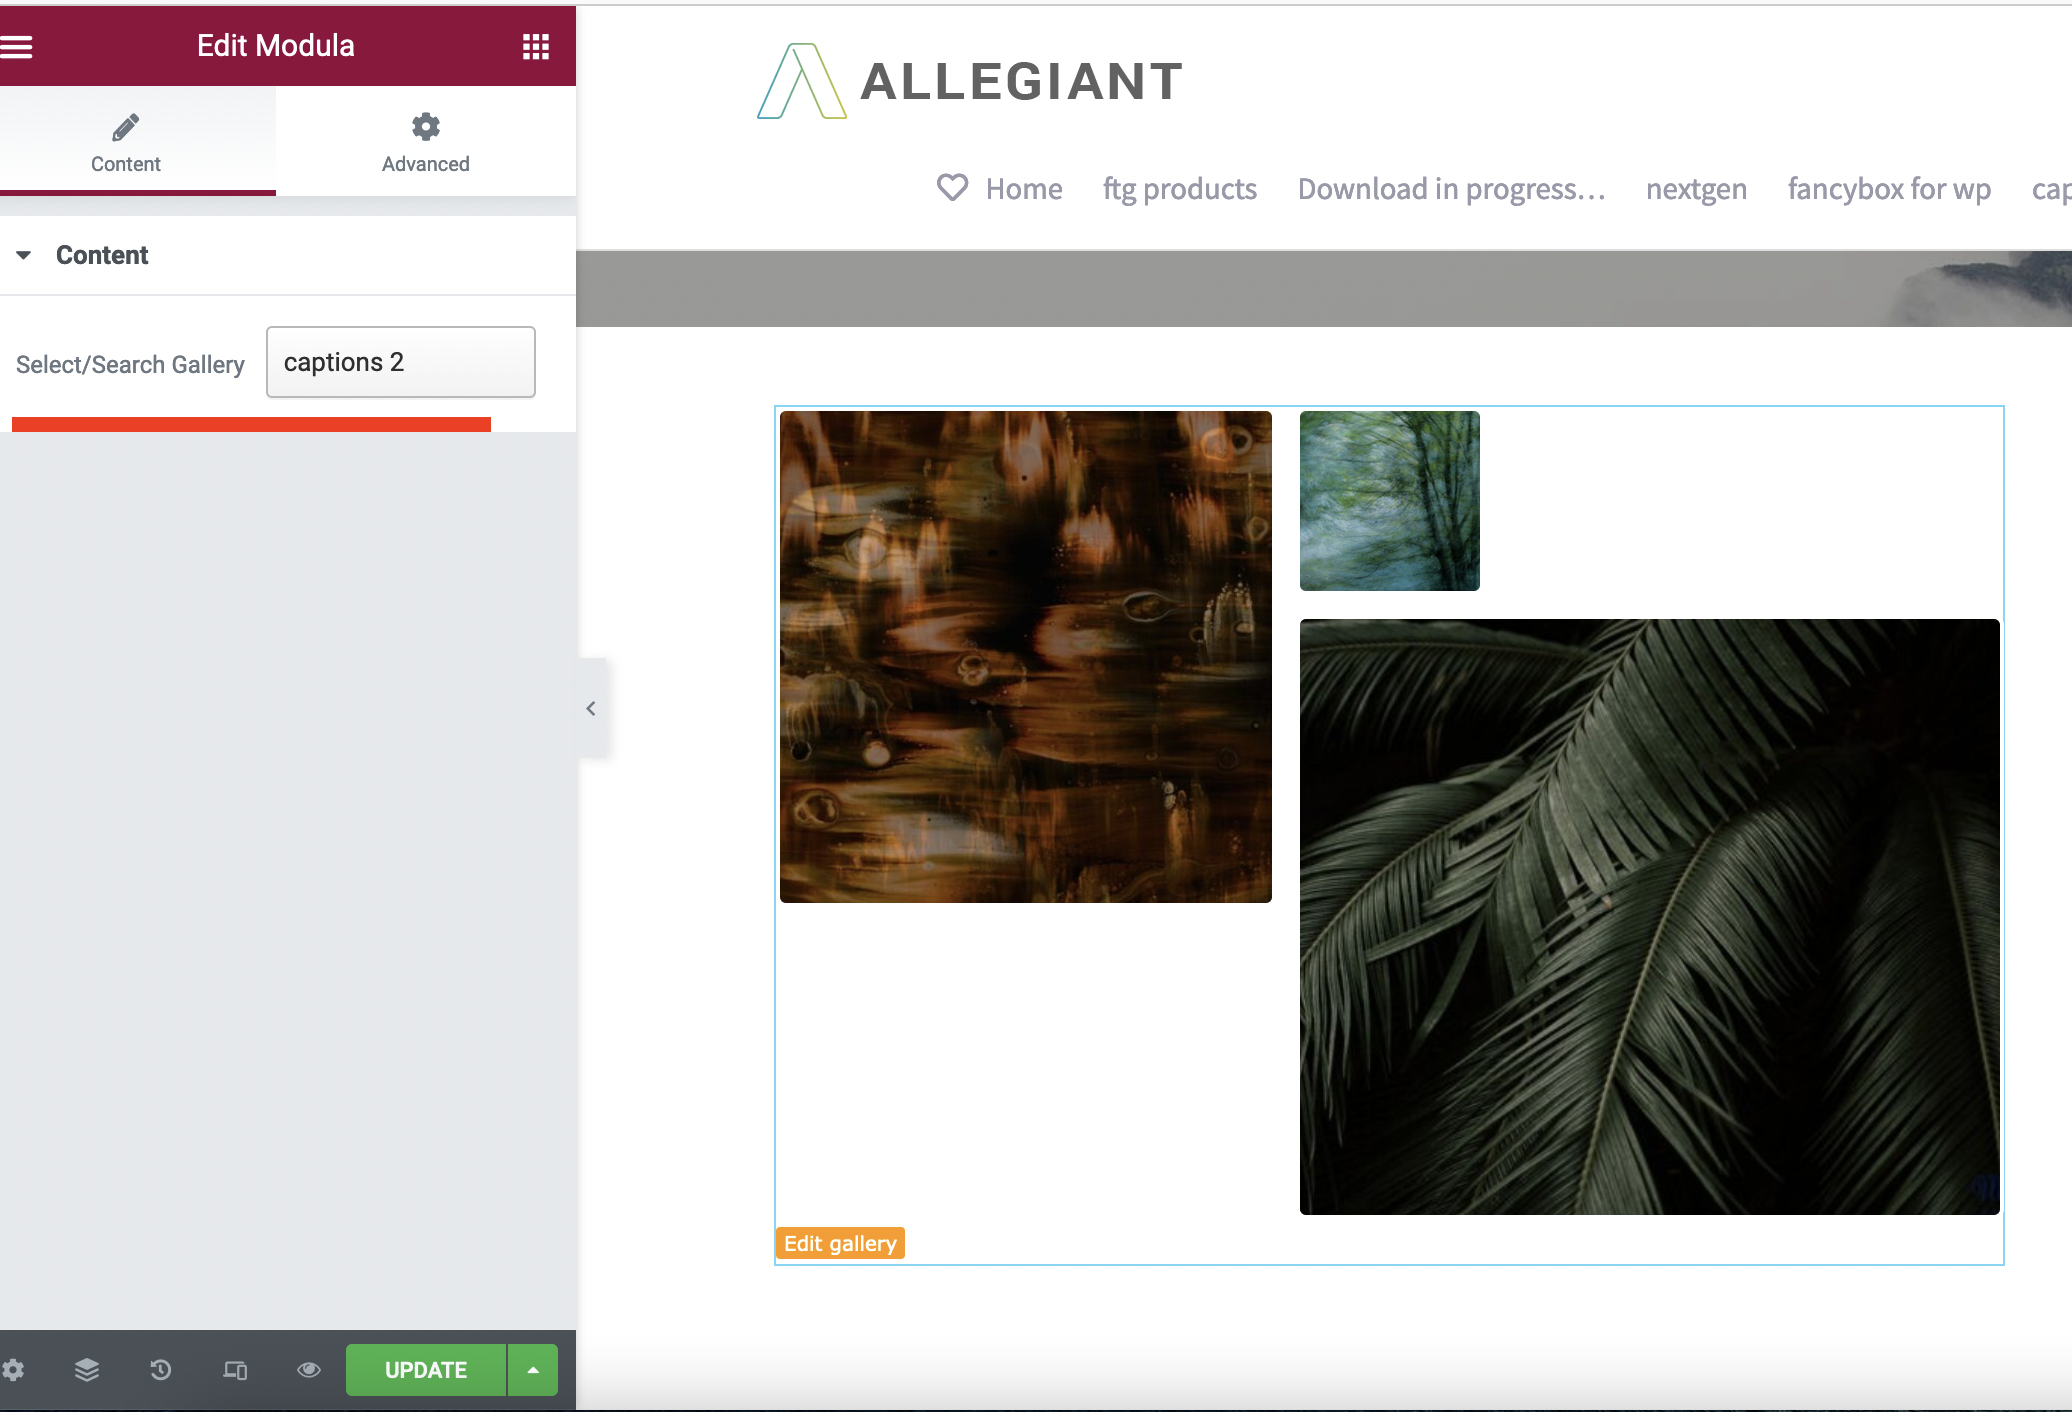Open the Navigator layers icon
Screen dimensions: 2072x1412
point(87,1370)
